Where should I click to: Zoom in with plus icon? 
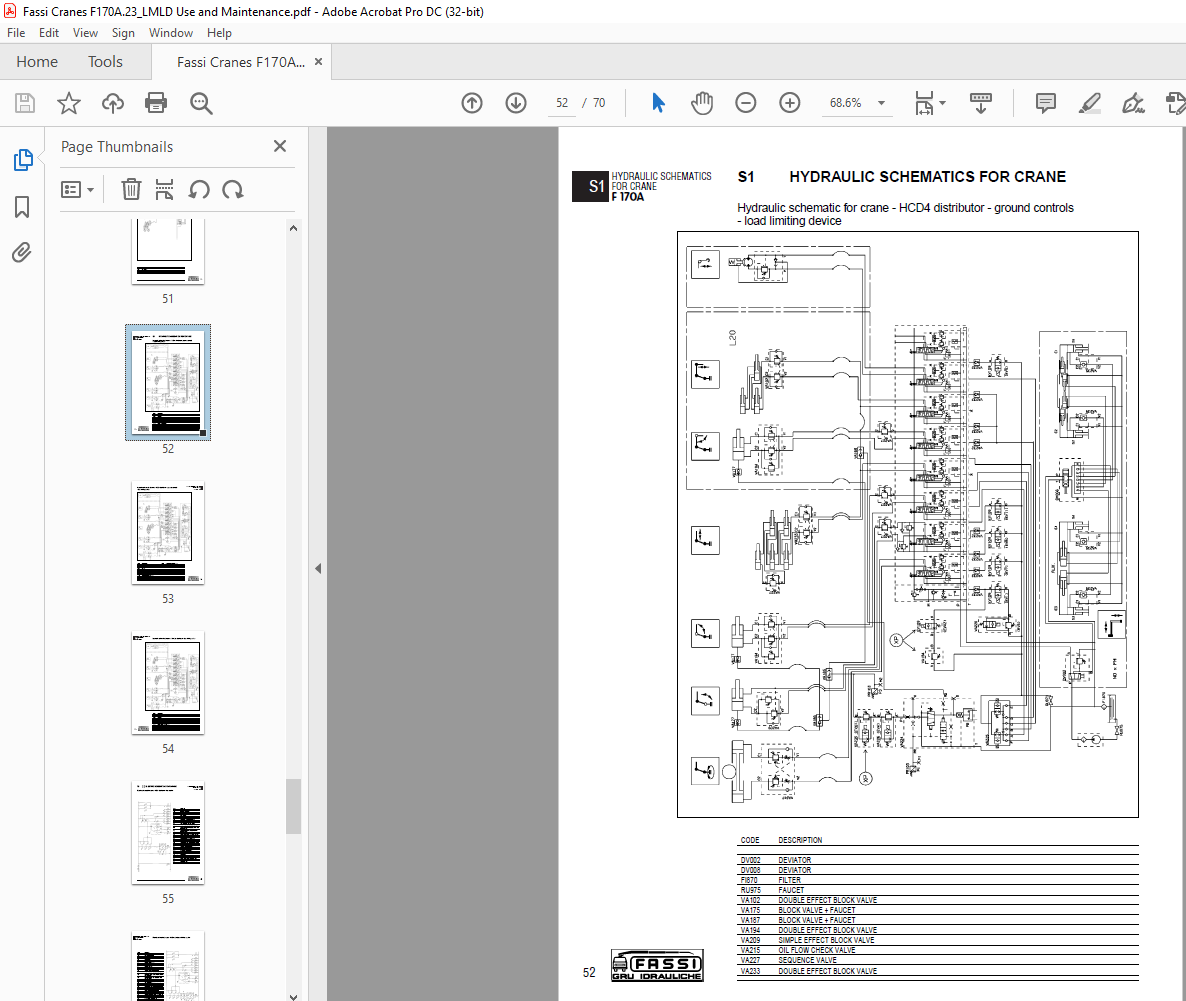790,103
